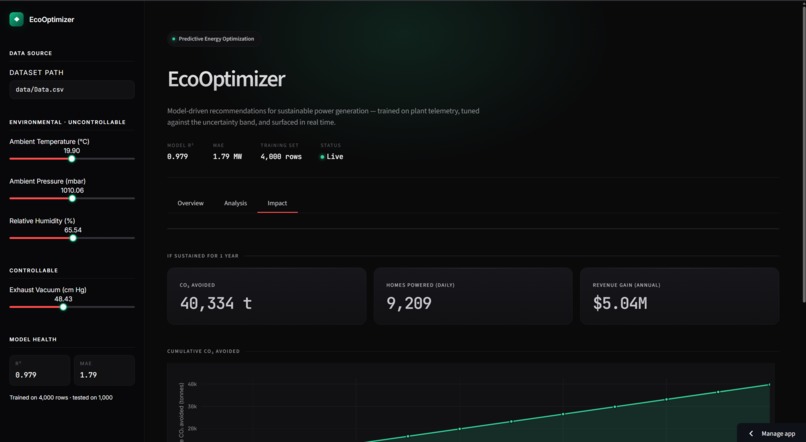Click the page vertical scrollbar
This screenshot has width=806, height=442.
(803, 154)
